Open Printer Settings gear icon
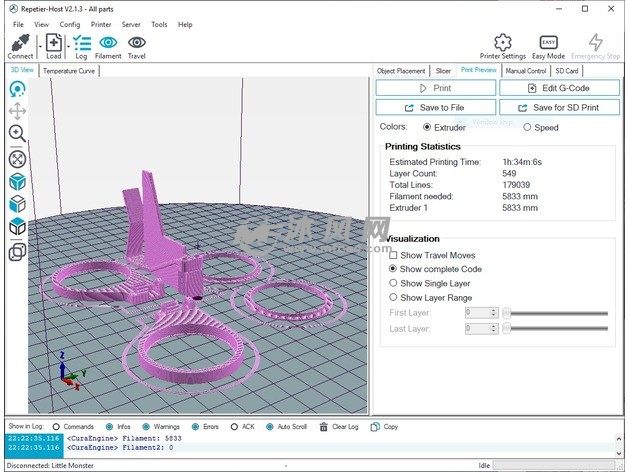The height and width of the screenshot is (472, 628). [x=503, y=43]
